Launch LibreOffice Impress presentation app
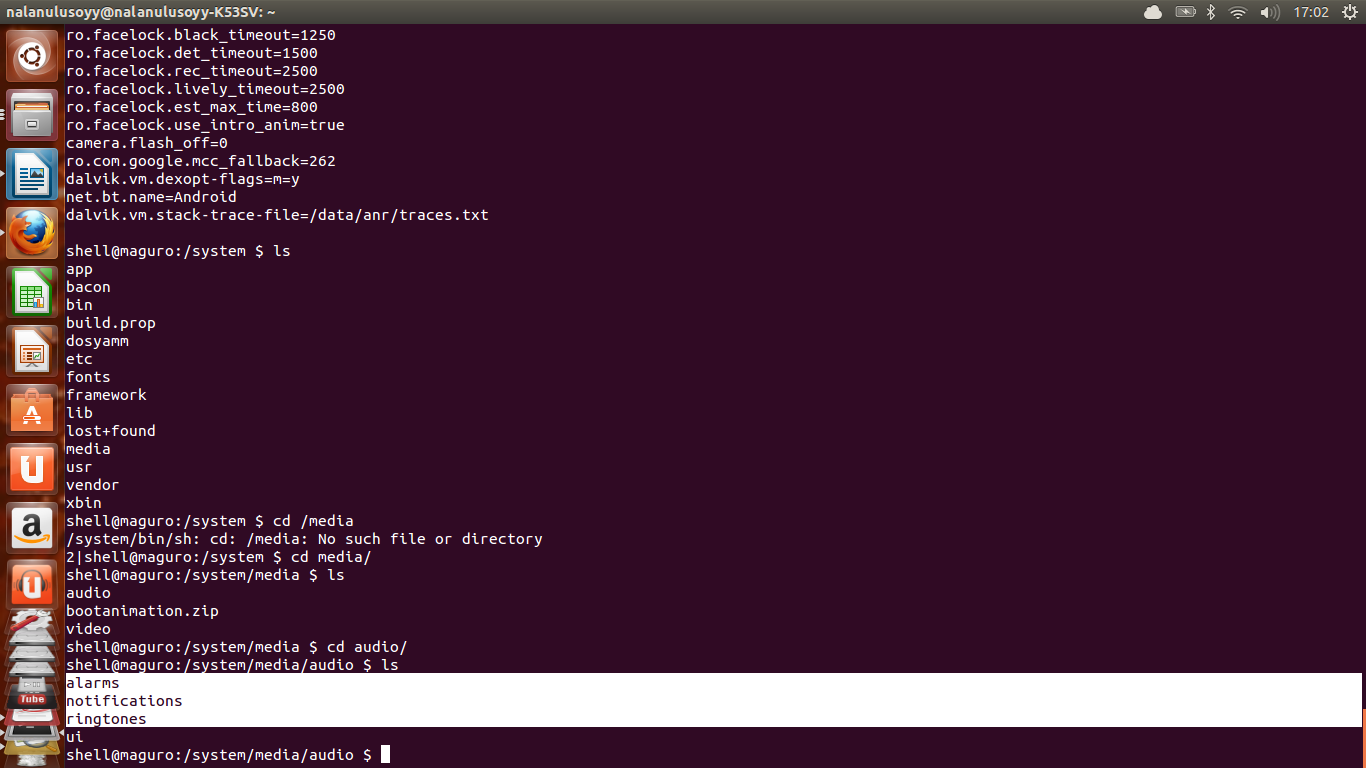This screenshot has height=768, width=1366. coord(32,351)
